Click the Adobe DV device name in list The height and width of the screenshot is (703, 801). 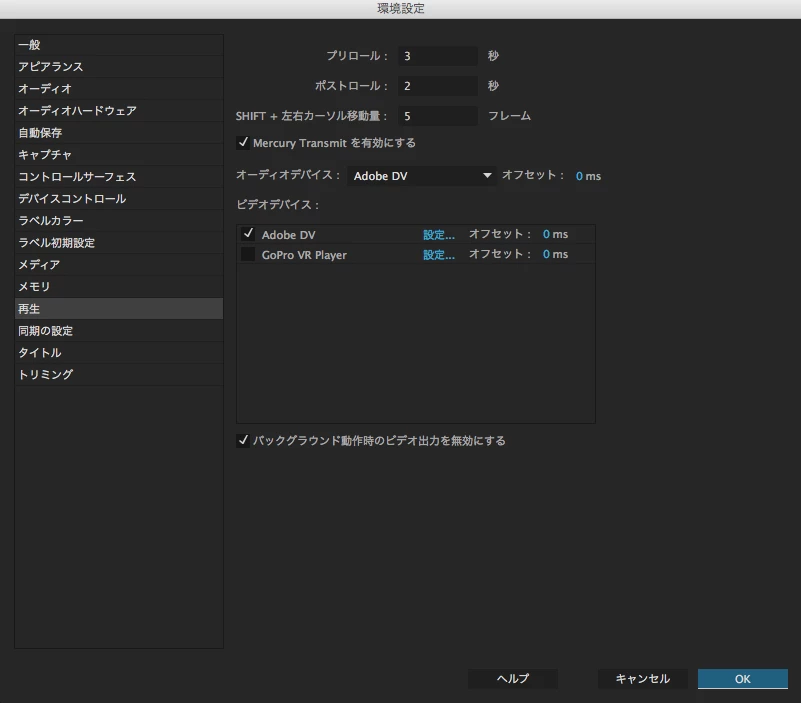pyautogui.click(x=289, y=235)
